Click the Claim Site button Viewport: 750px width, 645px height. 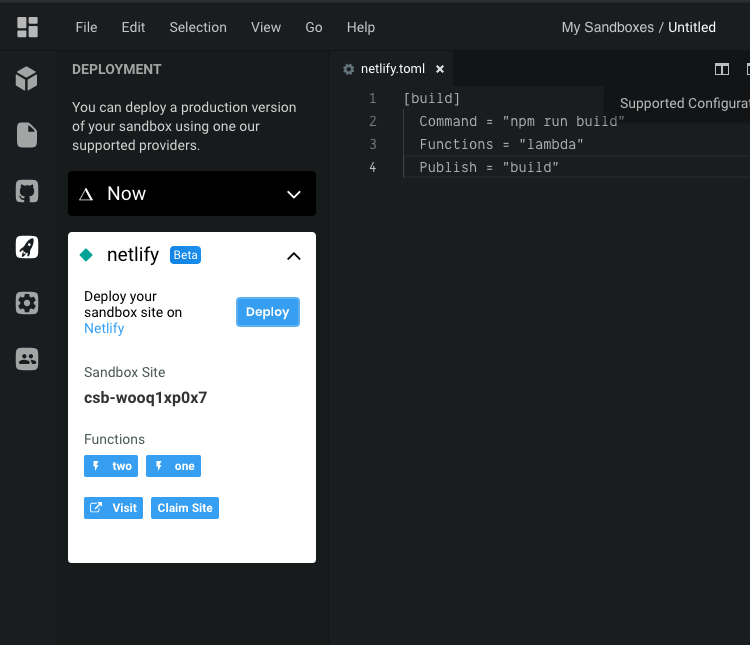[x=185, y=508]
